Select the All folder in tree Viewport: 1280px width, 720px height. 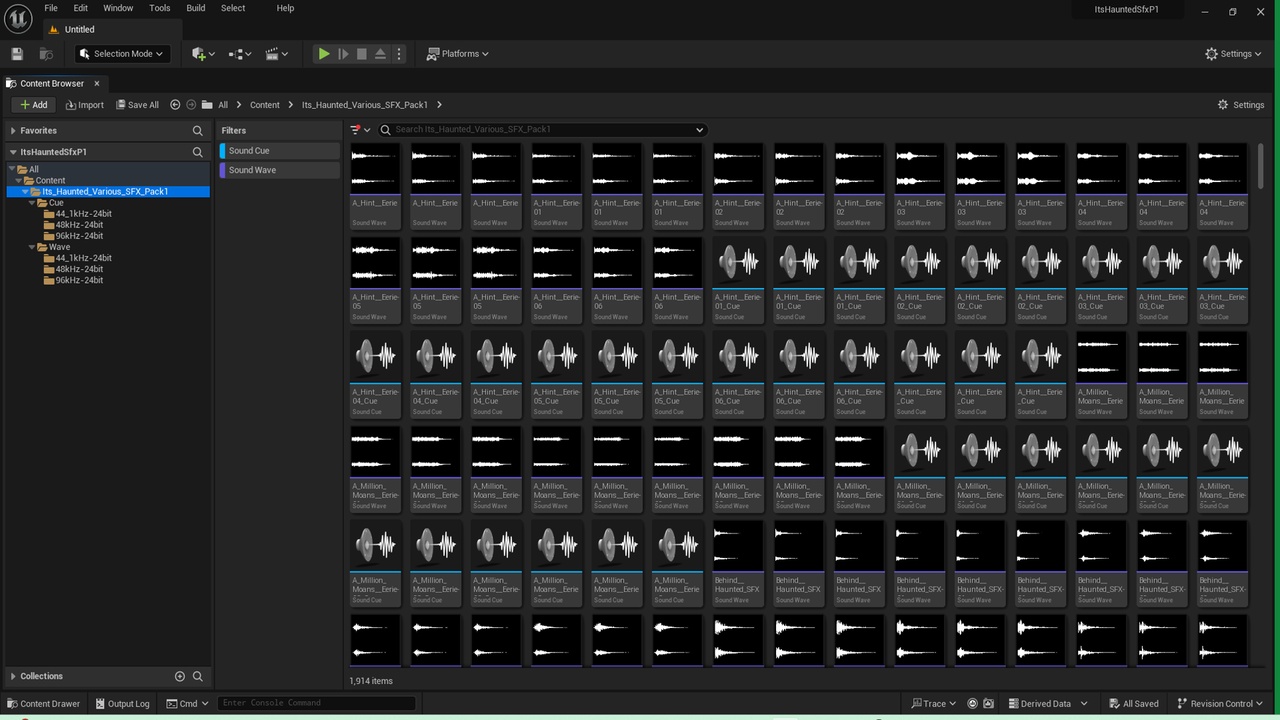pyautogui.click(x=34, y=170)
